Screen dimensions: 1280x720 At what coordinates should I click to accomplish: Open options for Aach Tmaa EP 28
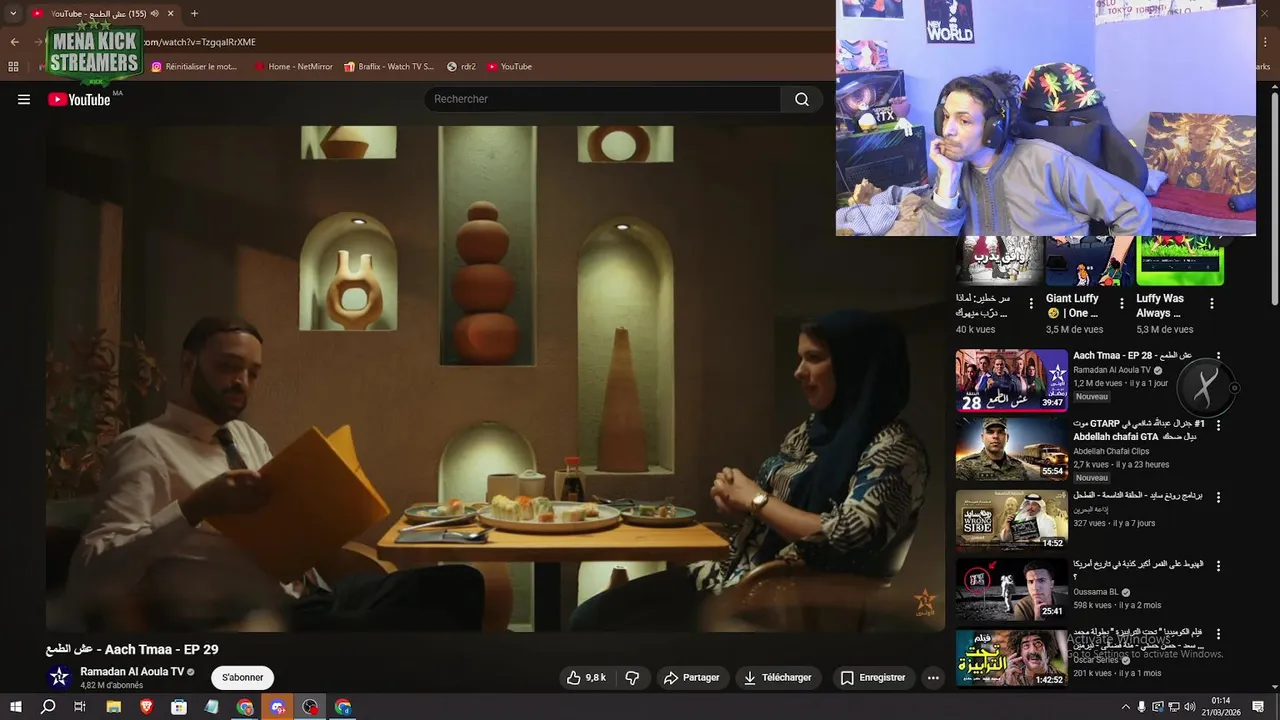pos(1218,356)
